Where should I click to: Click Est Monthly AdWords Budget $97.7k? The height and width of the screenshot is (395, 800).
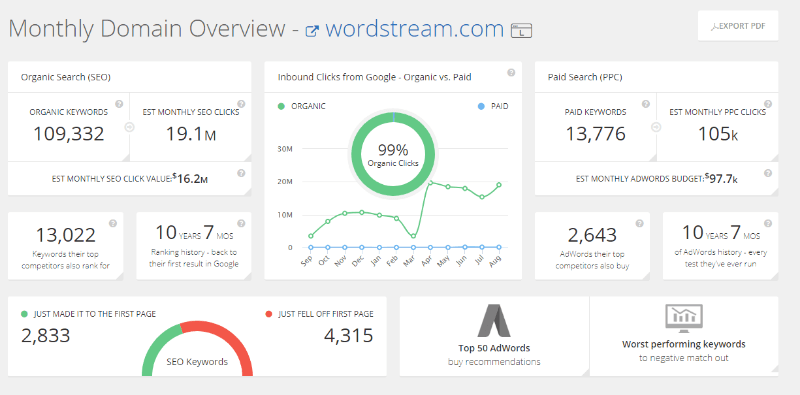(657, 179)
